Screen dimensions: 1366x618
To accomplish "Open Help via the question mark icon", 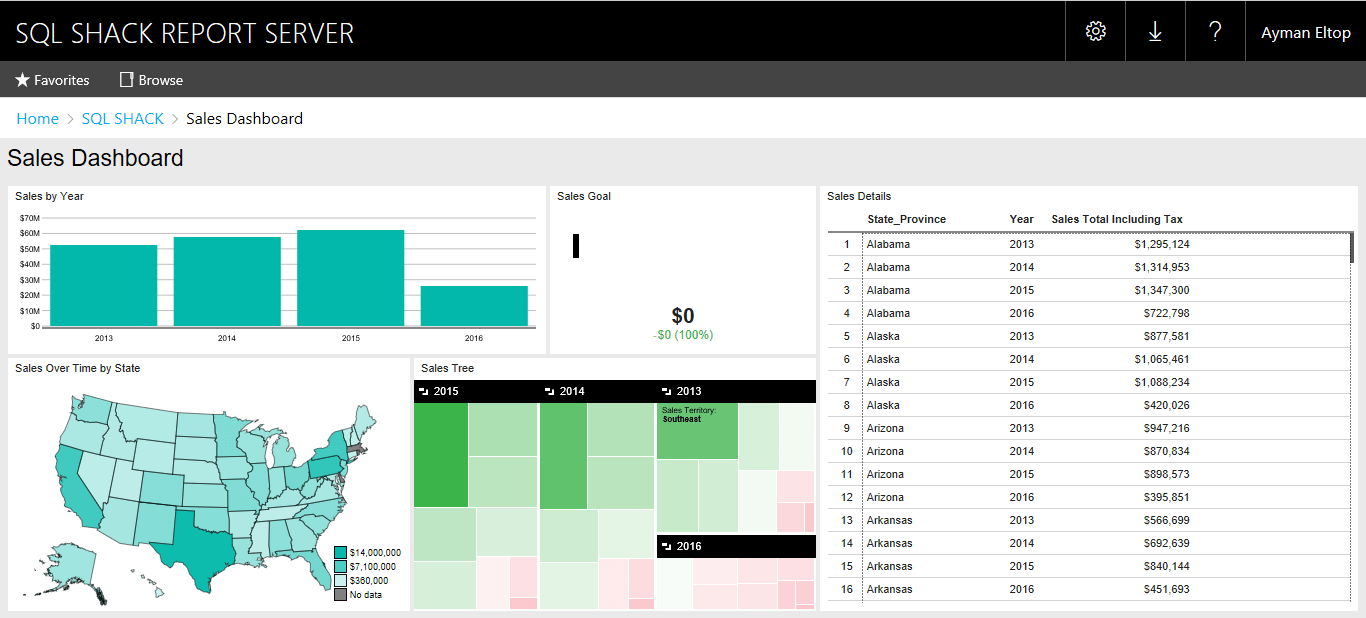I will (x=1215, y=31).
